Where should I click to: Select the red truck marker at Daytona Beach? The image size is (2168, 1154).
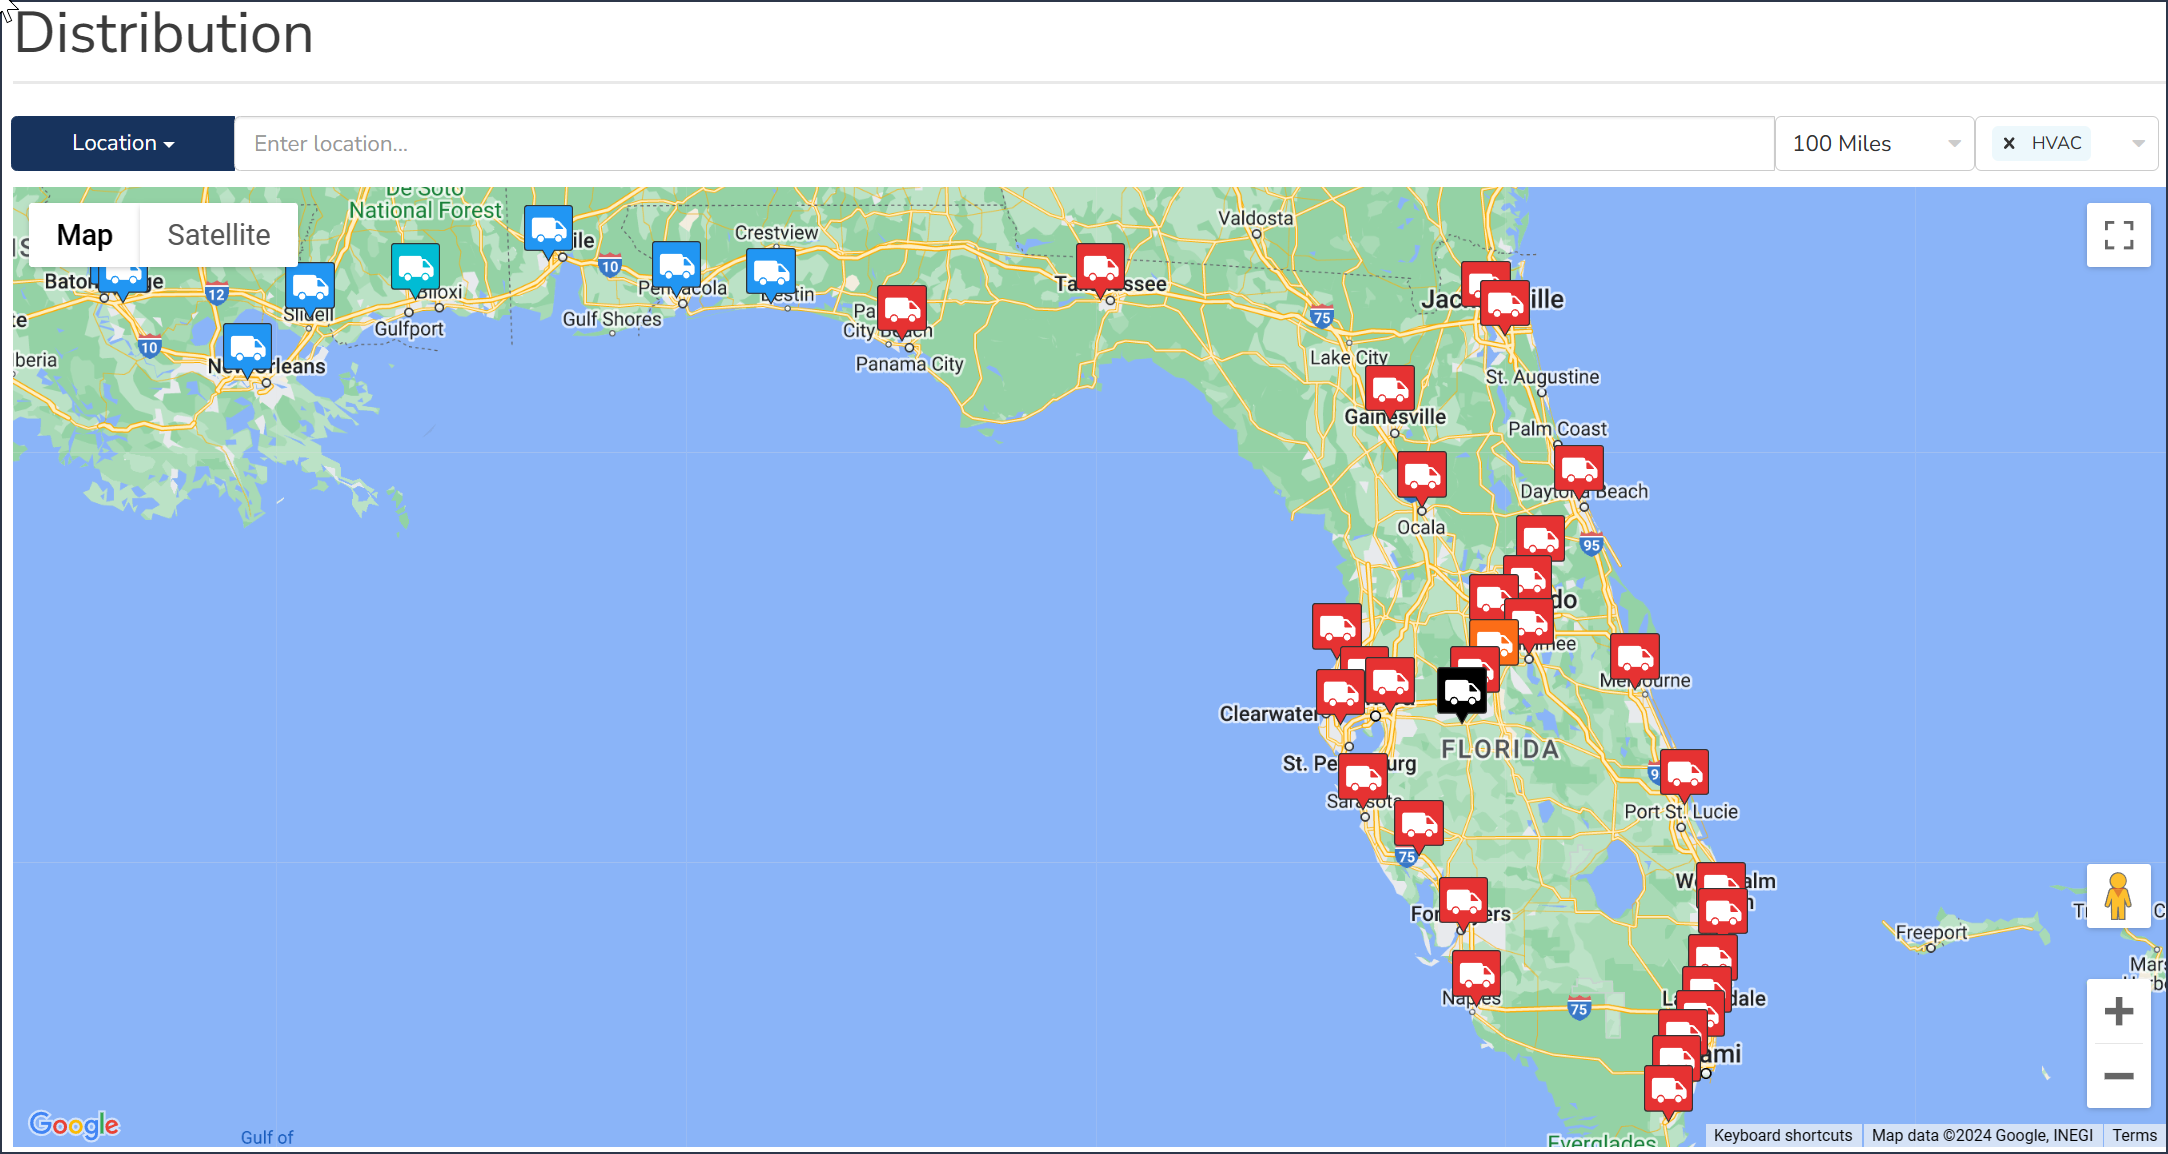pos(1579,471)
